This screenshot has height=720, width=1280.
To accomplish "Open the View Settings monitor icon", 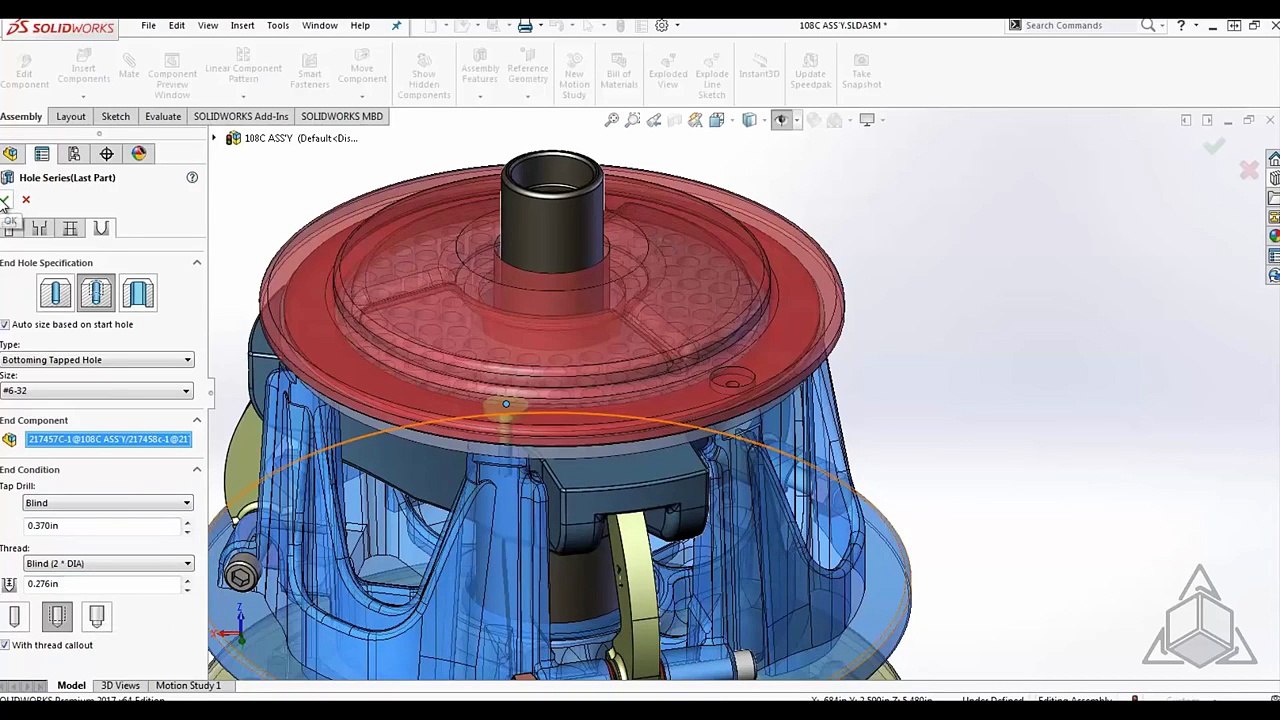I will (x=867, y=120).
